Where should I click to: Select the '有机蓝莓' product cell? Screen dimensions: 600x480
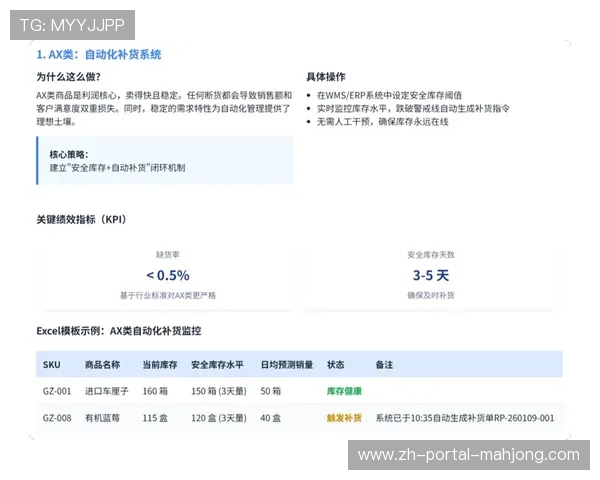point(102,418)
